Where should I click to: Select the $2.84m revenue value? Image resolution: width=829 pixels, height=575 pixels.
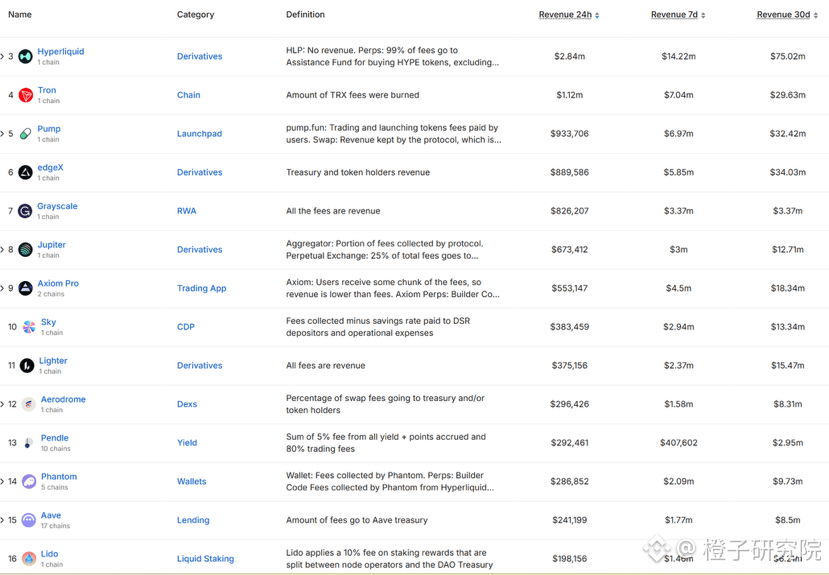tap(569, 56)
